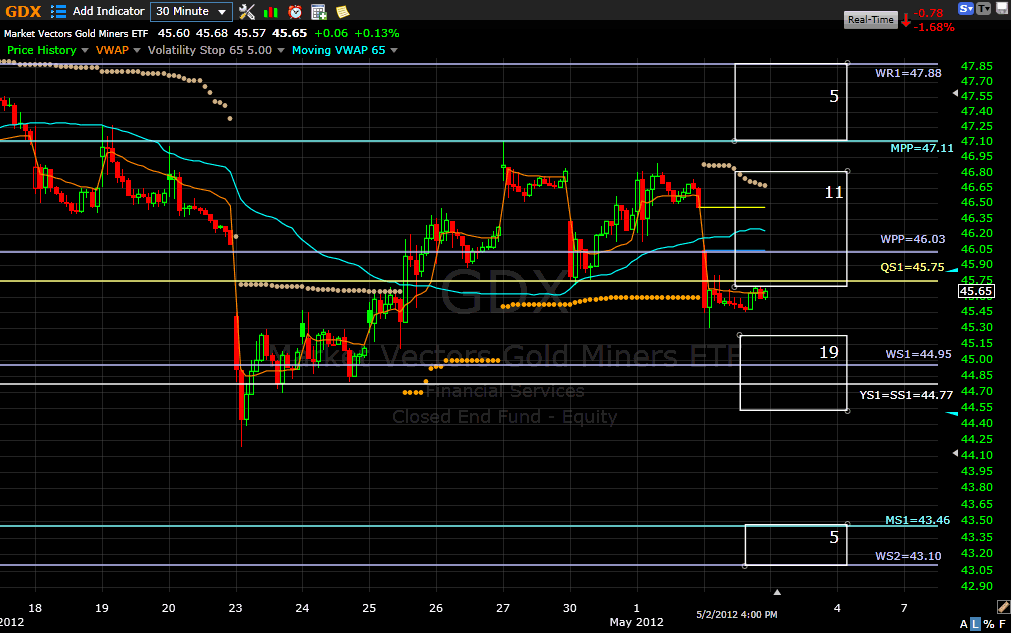Set an alert with the alarm clock icon

tap(295, 12)
